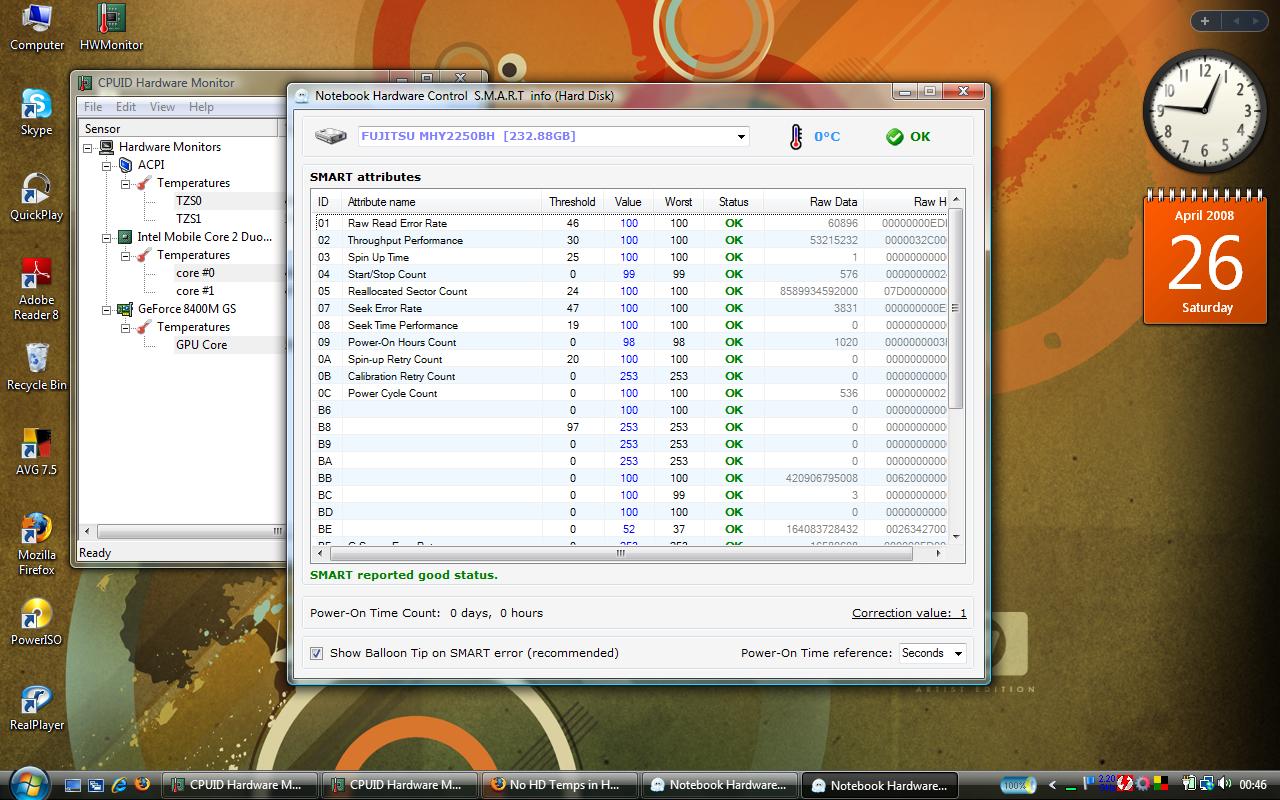Image resolution: width=1280 pixels, height=800 pixels.
Task: Open the File menu in HWMonitor
Action: tap(93, 107)
